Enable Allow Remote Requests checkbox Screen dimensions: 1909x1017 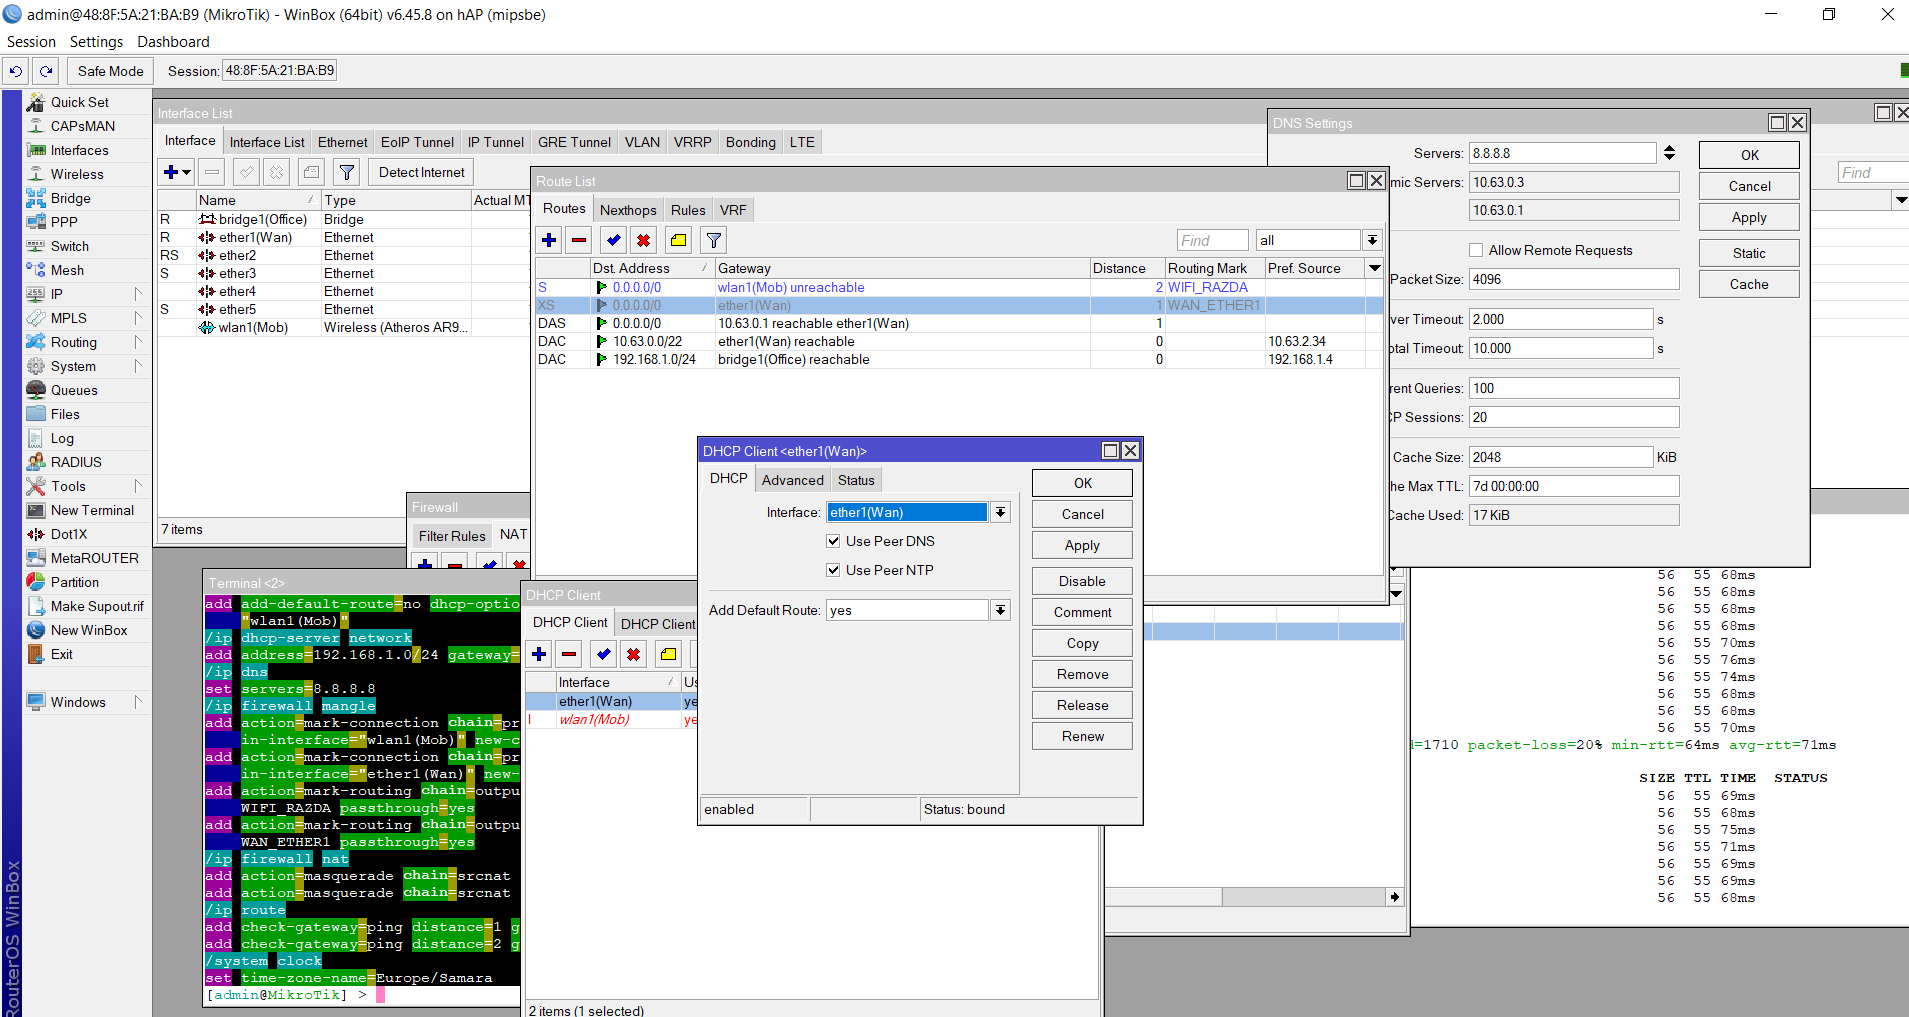1476,250
